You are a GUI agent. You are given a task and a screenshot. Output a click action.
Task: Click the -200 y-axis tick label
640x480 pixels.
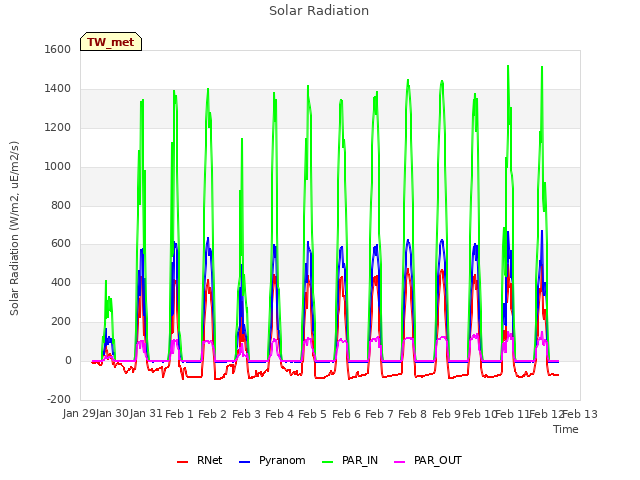pyautogui.click(x=59, y=400)
